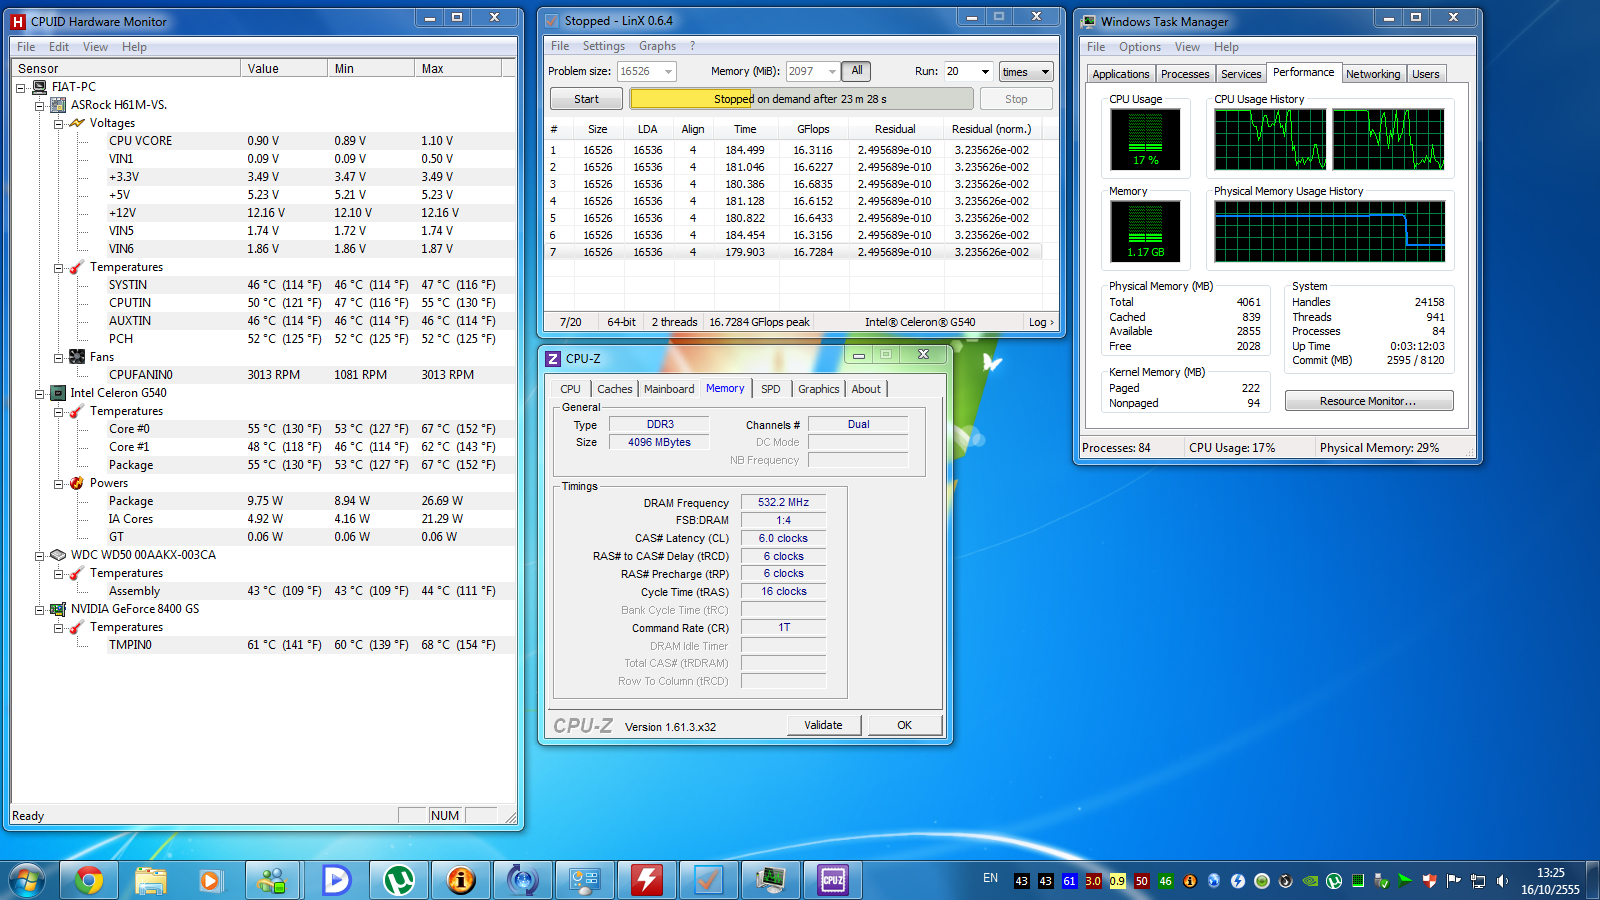Open the Graphs menu in LinX

pos(657,46)
